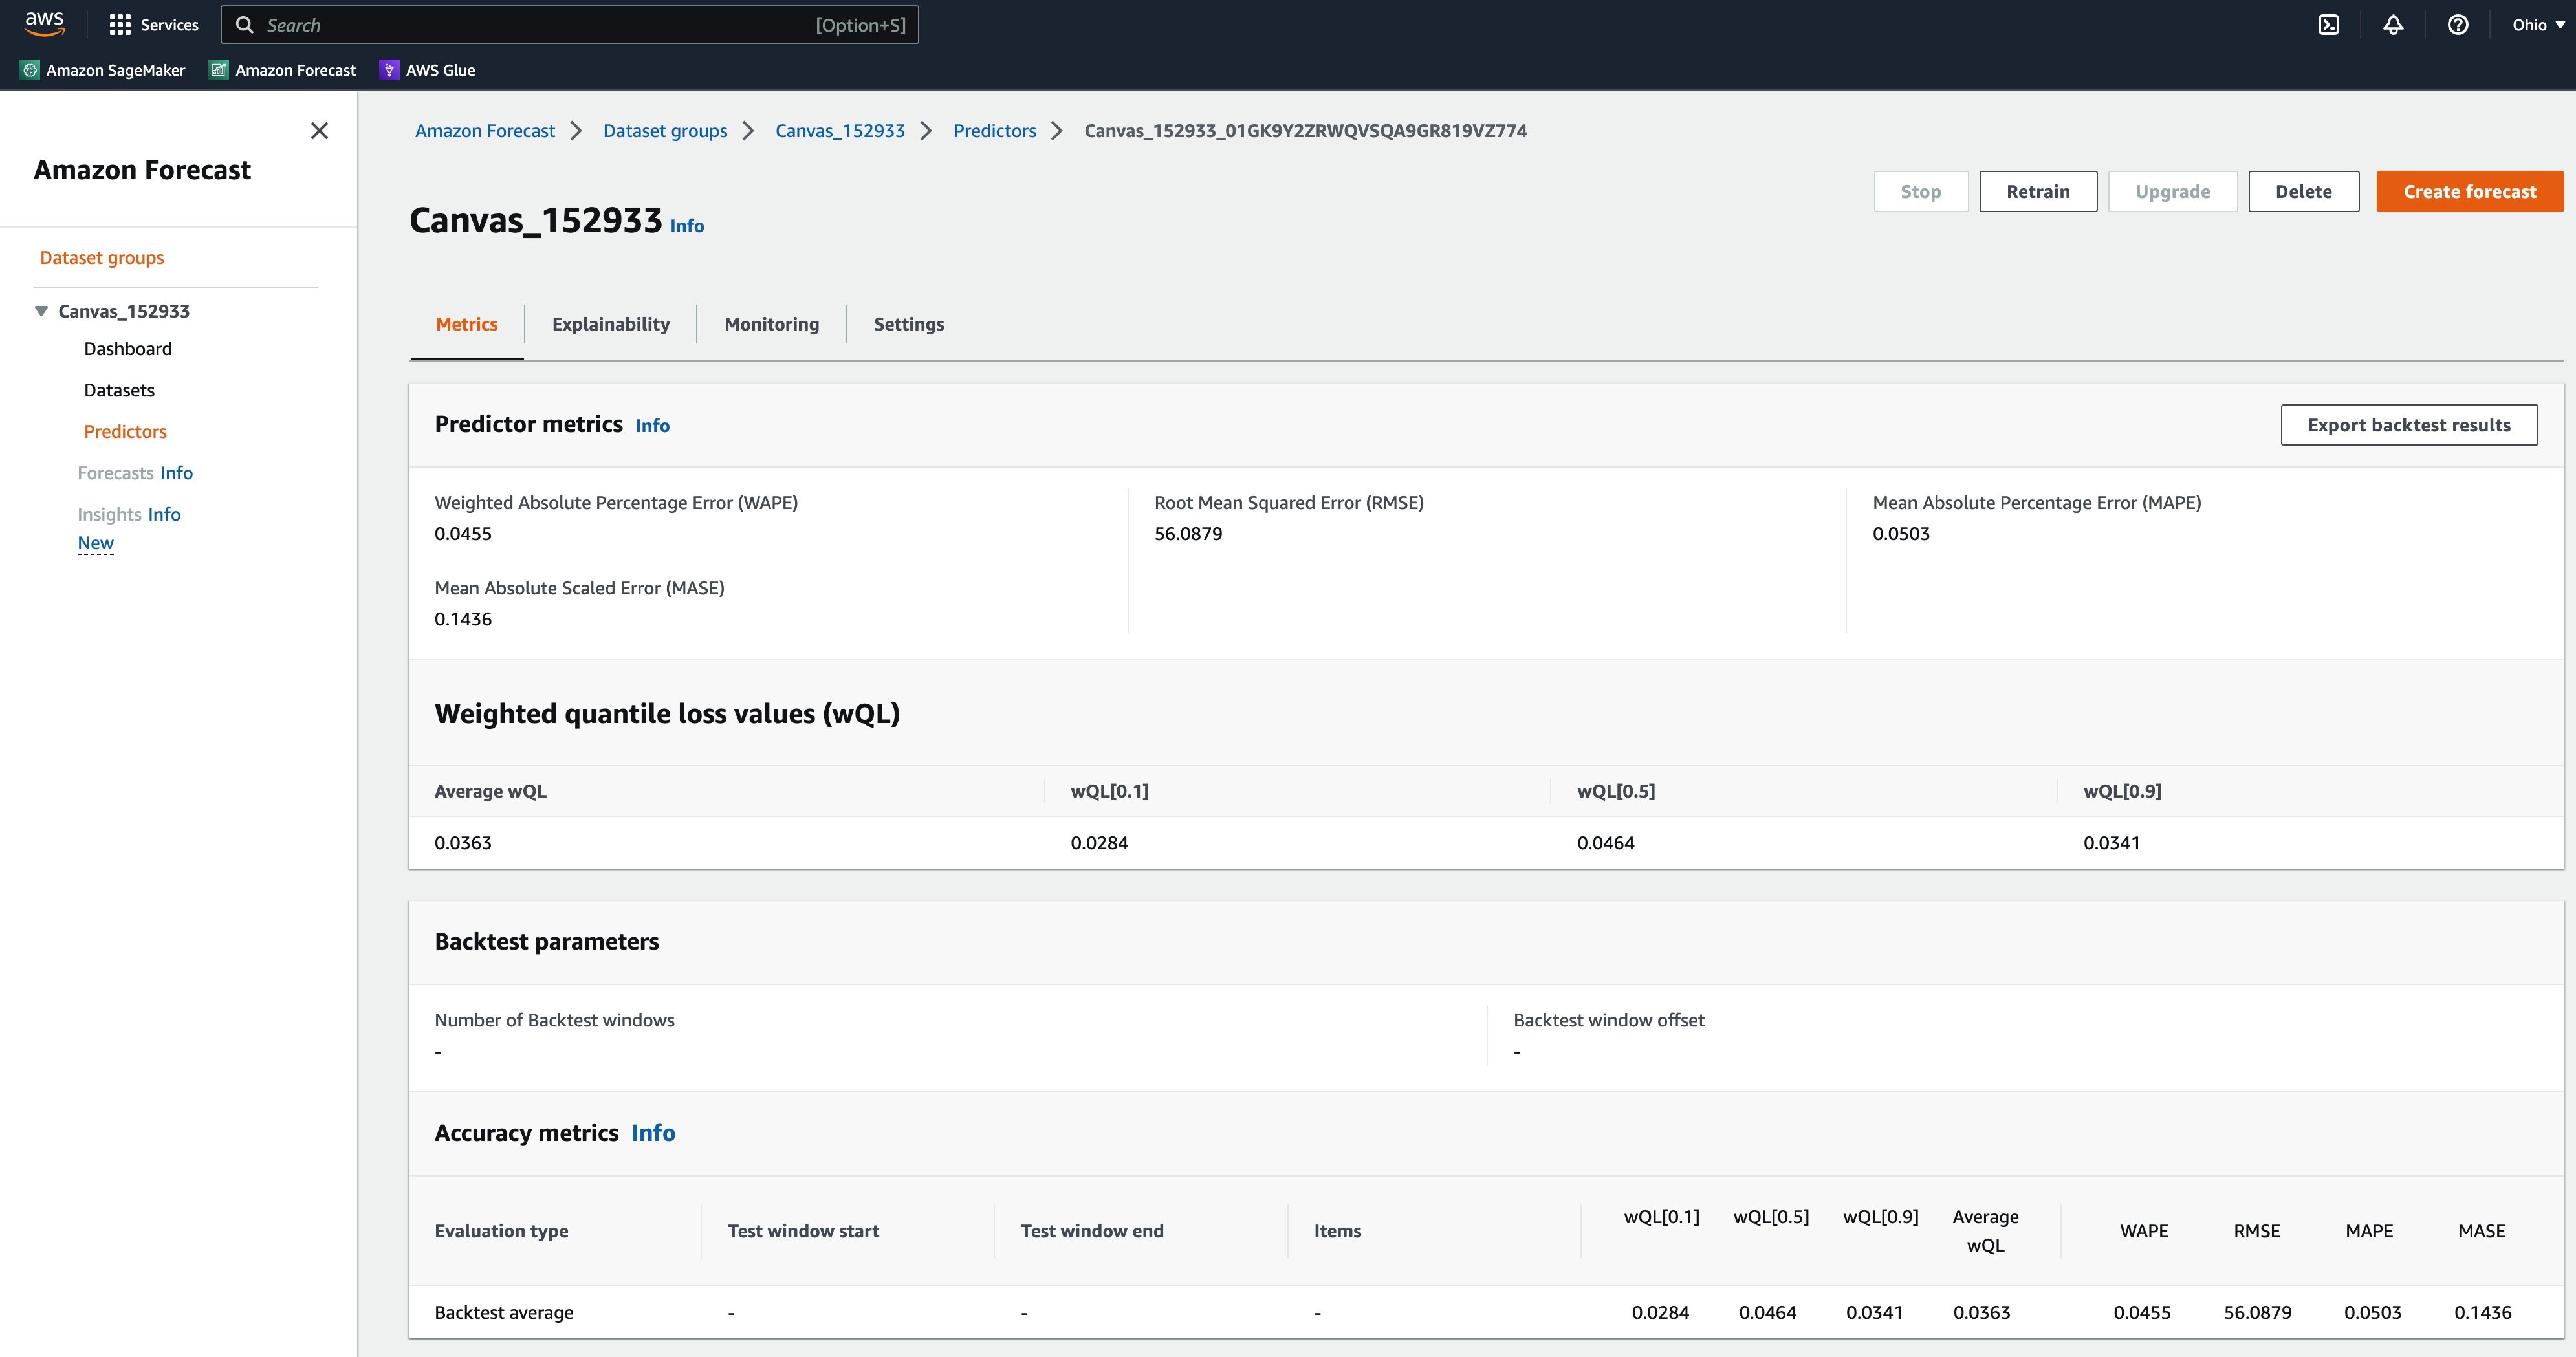Open the help question-mark icon

point(2457,25)
